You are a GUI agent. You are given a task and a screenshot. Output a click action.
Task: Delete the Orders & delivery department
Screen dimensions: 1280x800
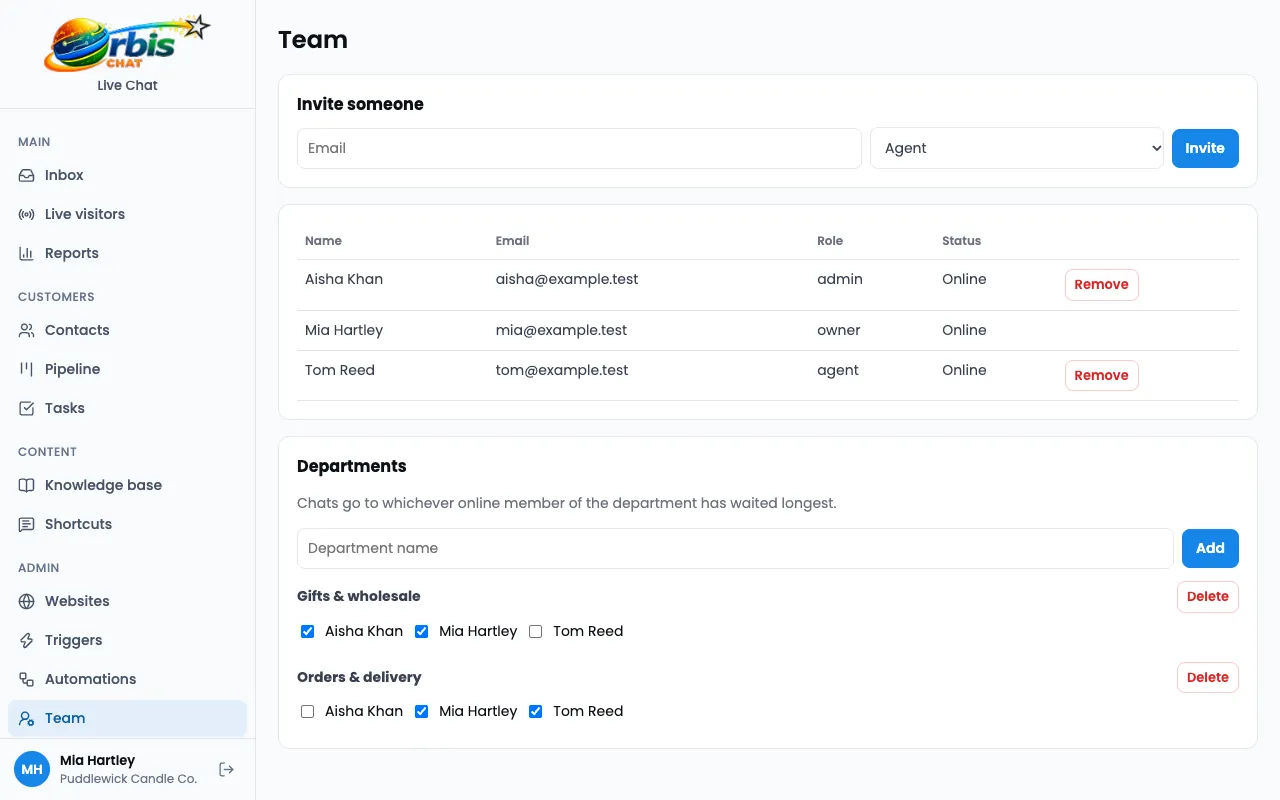click(1207, 678)
